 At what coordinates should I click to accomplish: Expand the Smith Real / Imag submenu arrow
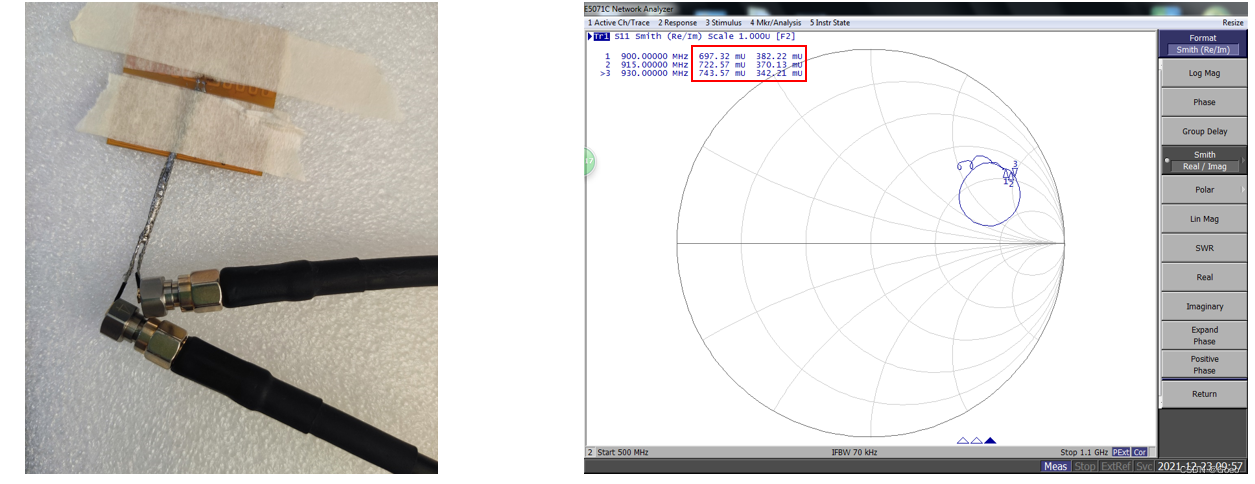pos(1243,161)
